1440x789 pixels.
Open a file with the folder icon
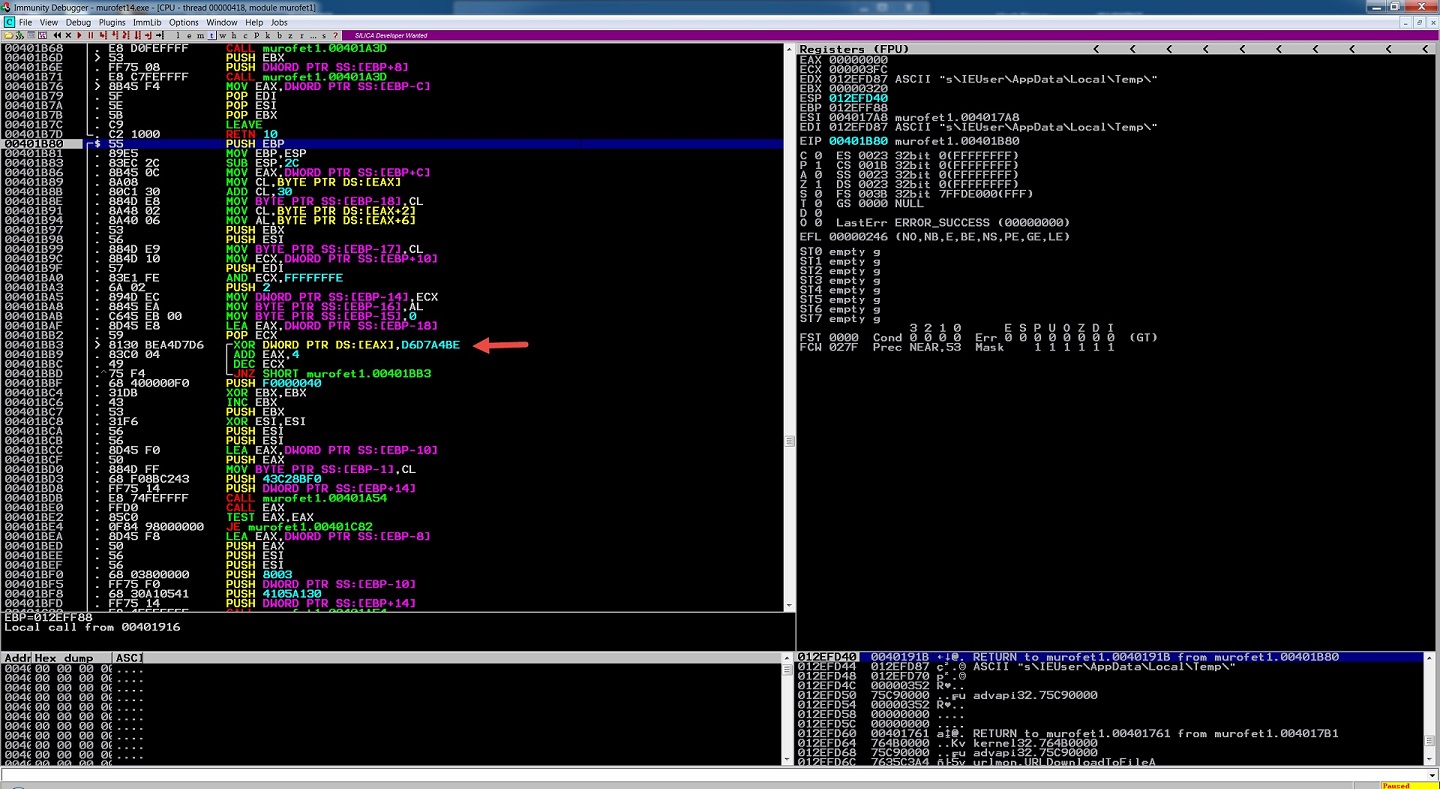(9, 35)
